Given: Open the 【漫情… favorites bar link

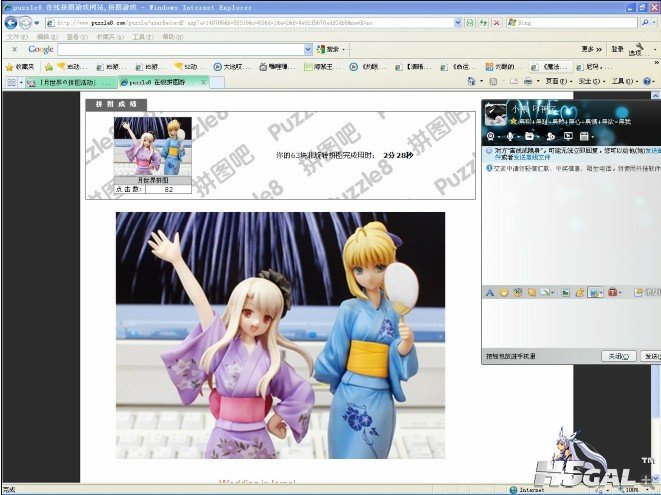Looking at the screenshot, I should pos(413,67).
